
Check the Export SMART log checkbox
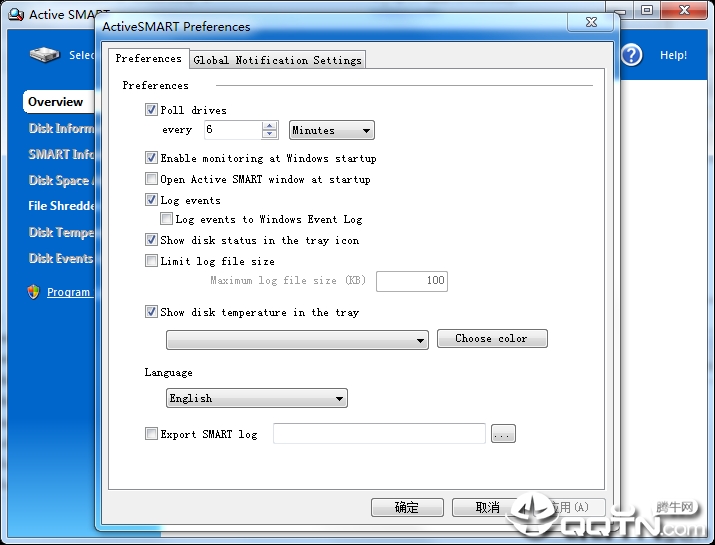(151, 434)
